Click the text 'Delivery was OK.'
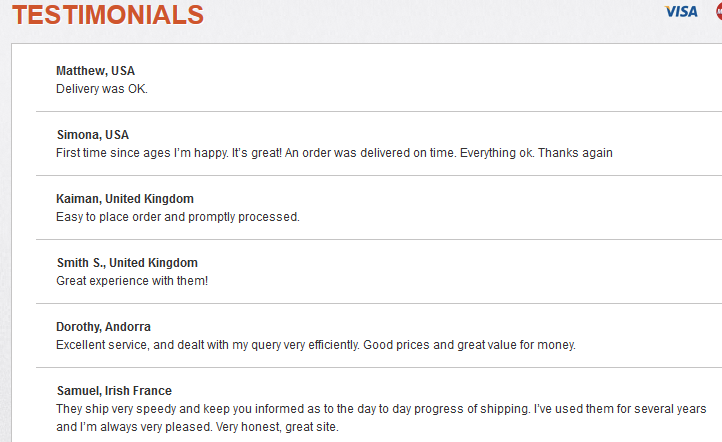 point(102,89)
